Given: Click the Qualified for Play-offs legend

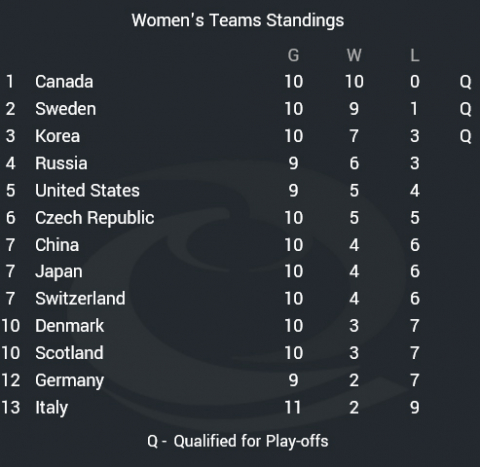Looking at the screenshot, I should (x=238, y=441).
